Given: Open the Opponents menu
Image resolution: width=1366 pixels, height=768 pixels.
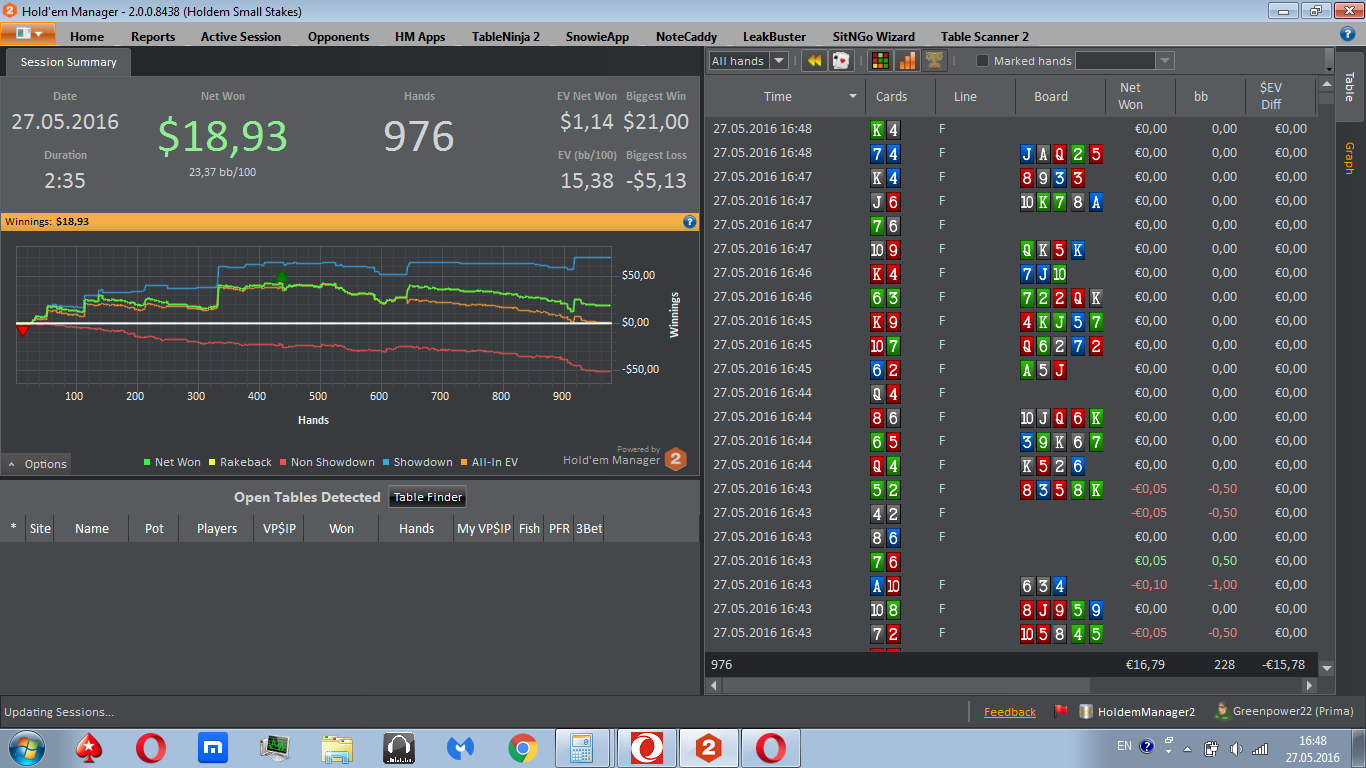Looking at the screenshot, I should 338,36.
